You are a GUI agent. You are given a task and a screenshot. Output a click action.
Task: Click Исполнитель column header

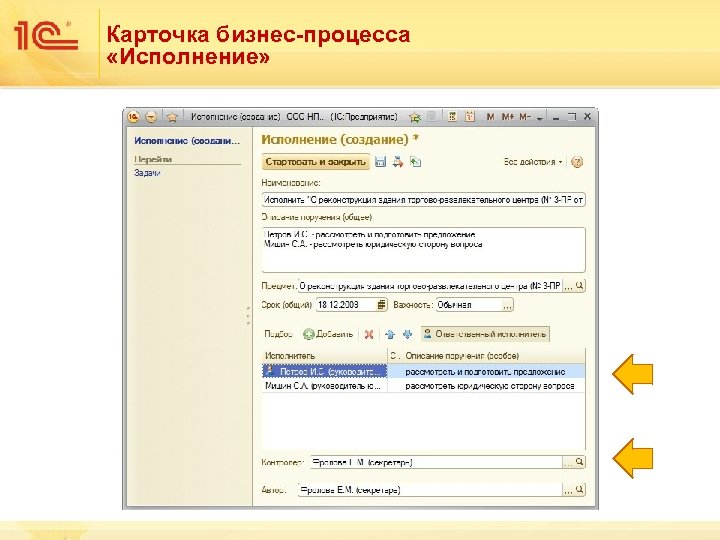coord(325,355)
